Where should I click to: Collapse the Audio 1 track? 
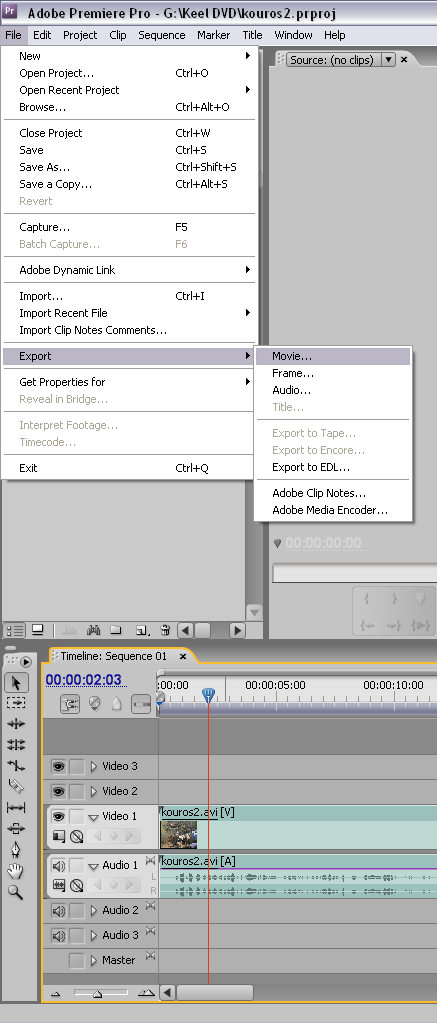[93, 866]
